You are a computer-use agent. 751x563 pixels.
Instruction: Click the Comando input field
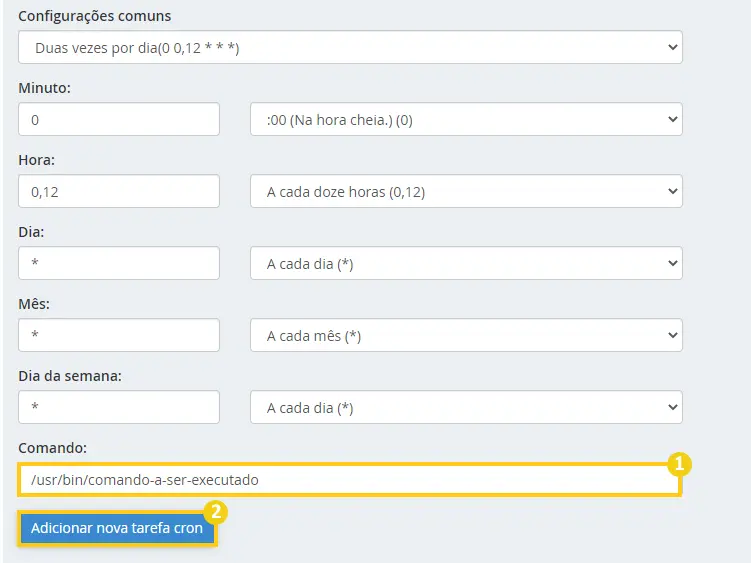pyautogui.click(x=349, y=480)
